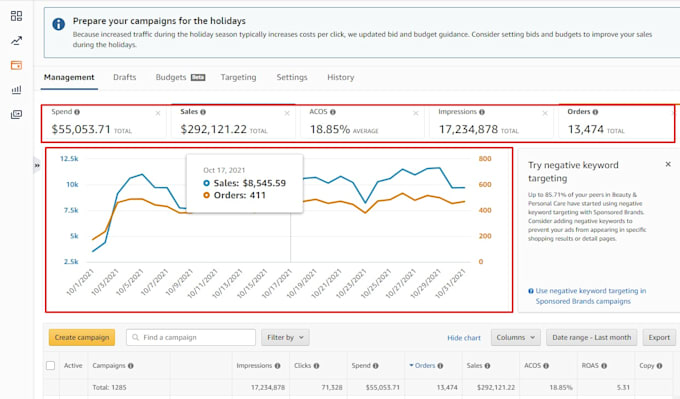This screenshot has height=399, width=680.
Task: Remove the Sales metric card
Action: (x=287, y=113)
